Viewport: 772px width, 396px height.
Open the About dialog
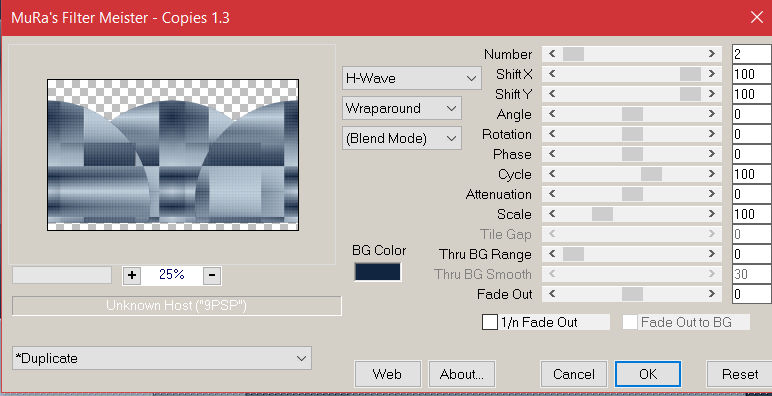[461, 374]
